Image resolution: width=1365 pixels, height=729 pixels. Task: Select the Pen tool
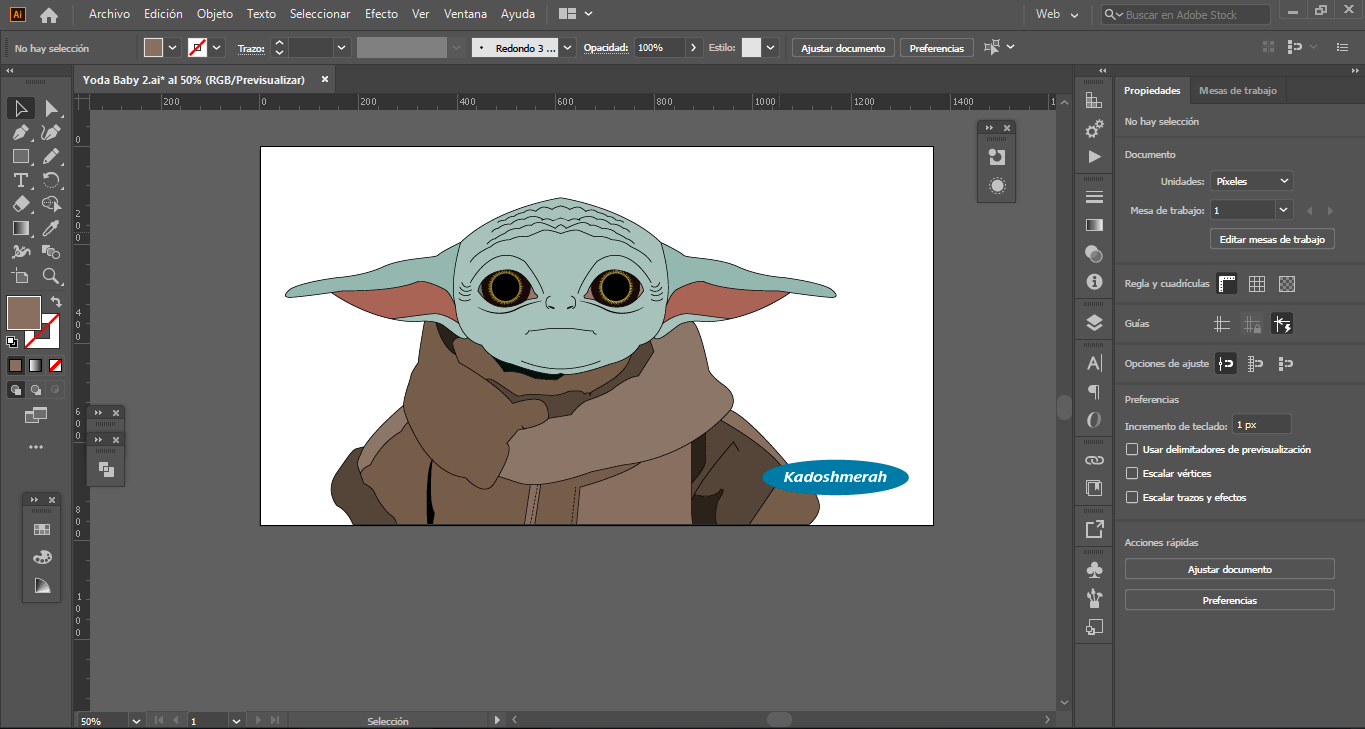click(20, 132)
